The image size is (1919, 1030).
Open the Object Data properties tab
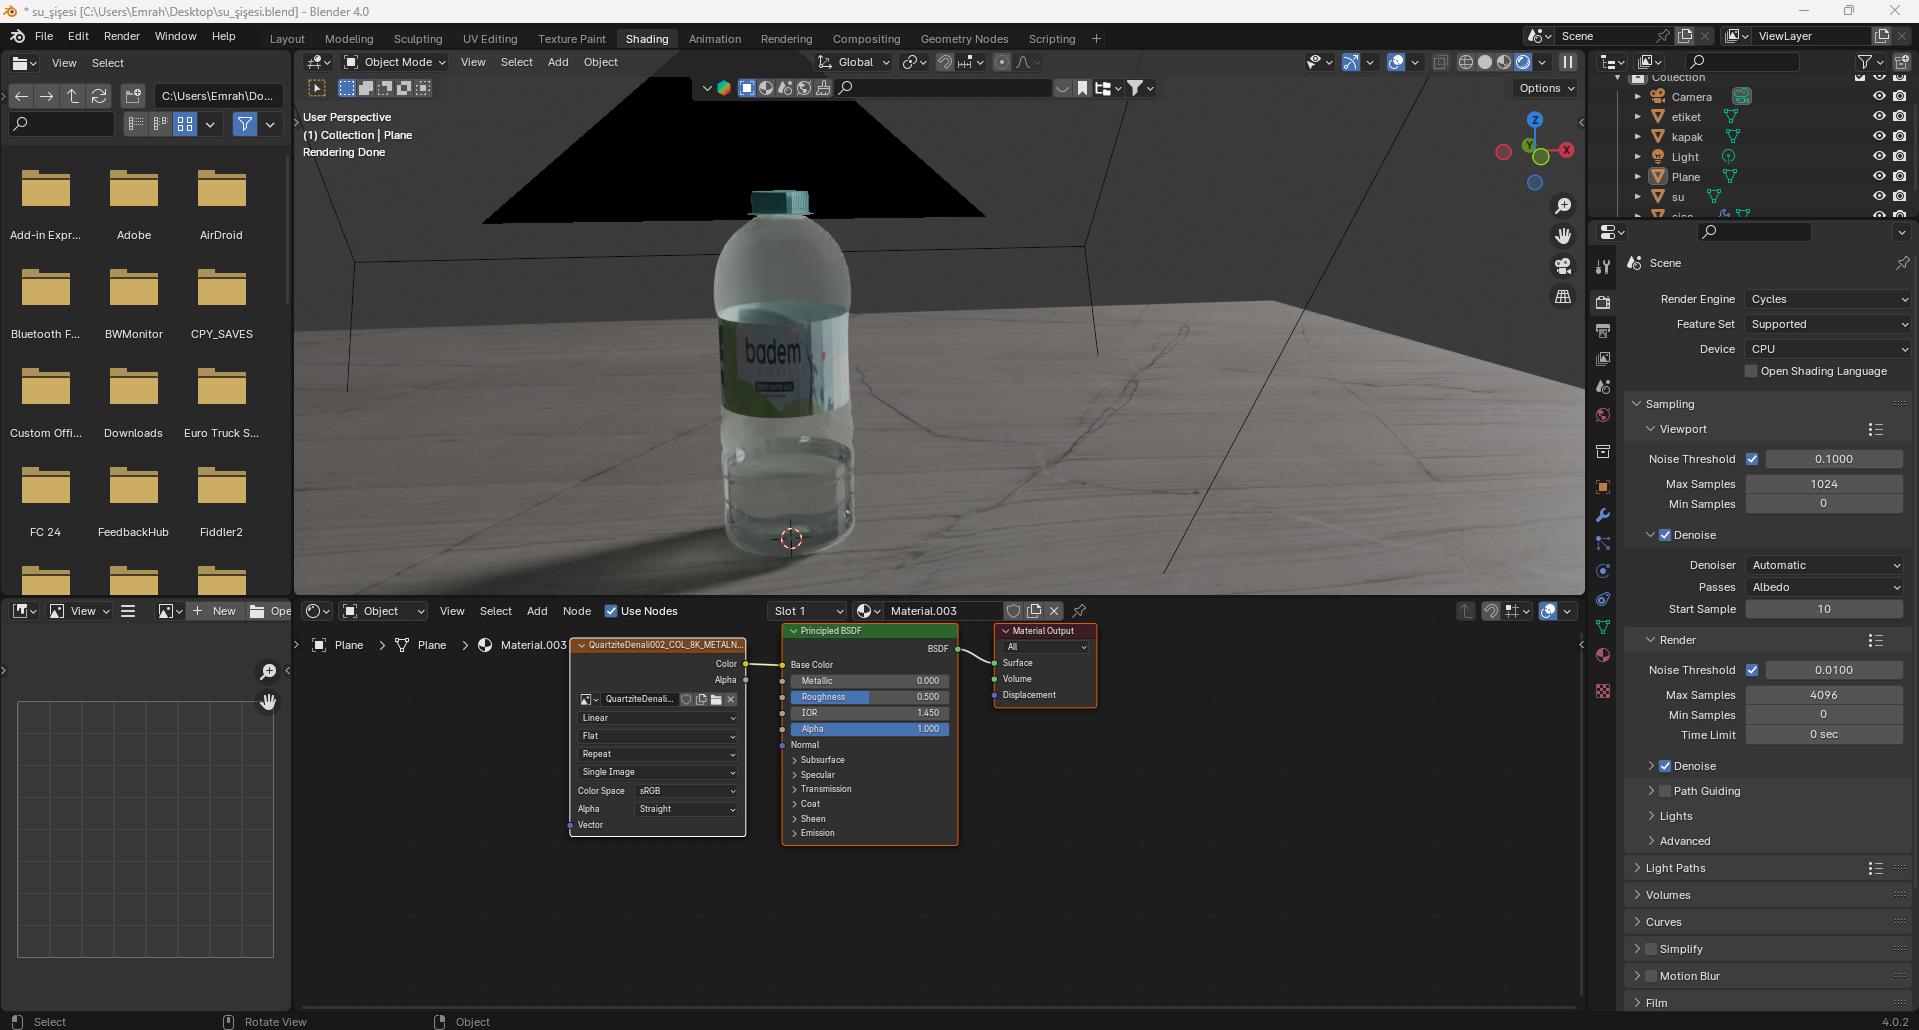(1603, 627)
